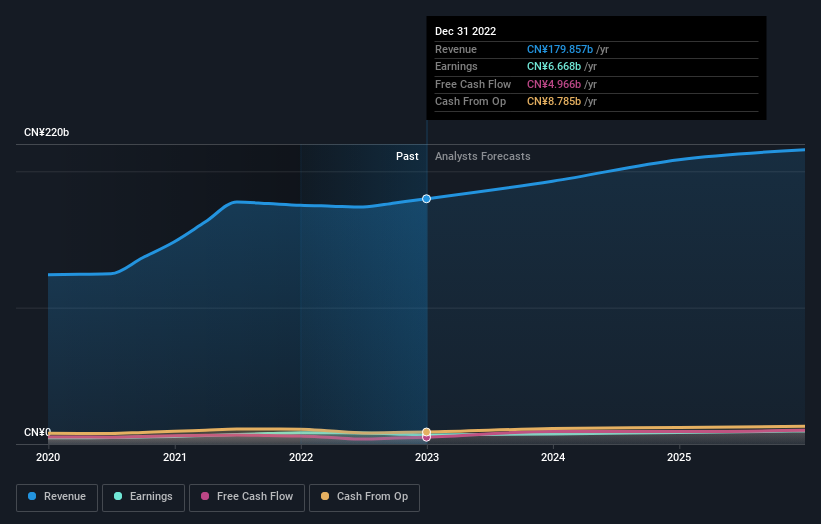Click the CN¥0 y-axis label
Screen dimensions: 821x524
click(37, 432)
